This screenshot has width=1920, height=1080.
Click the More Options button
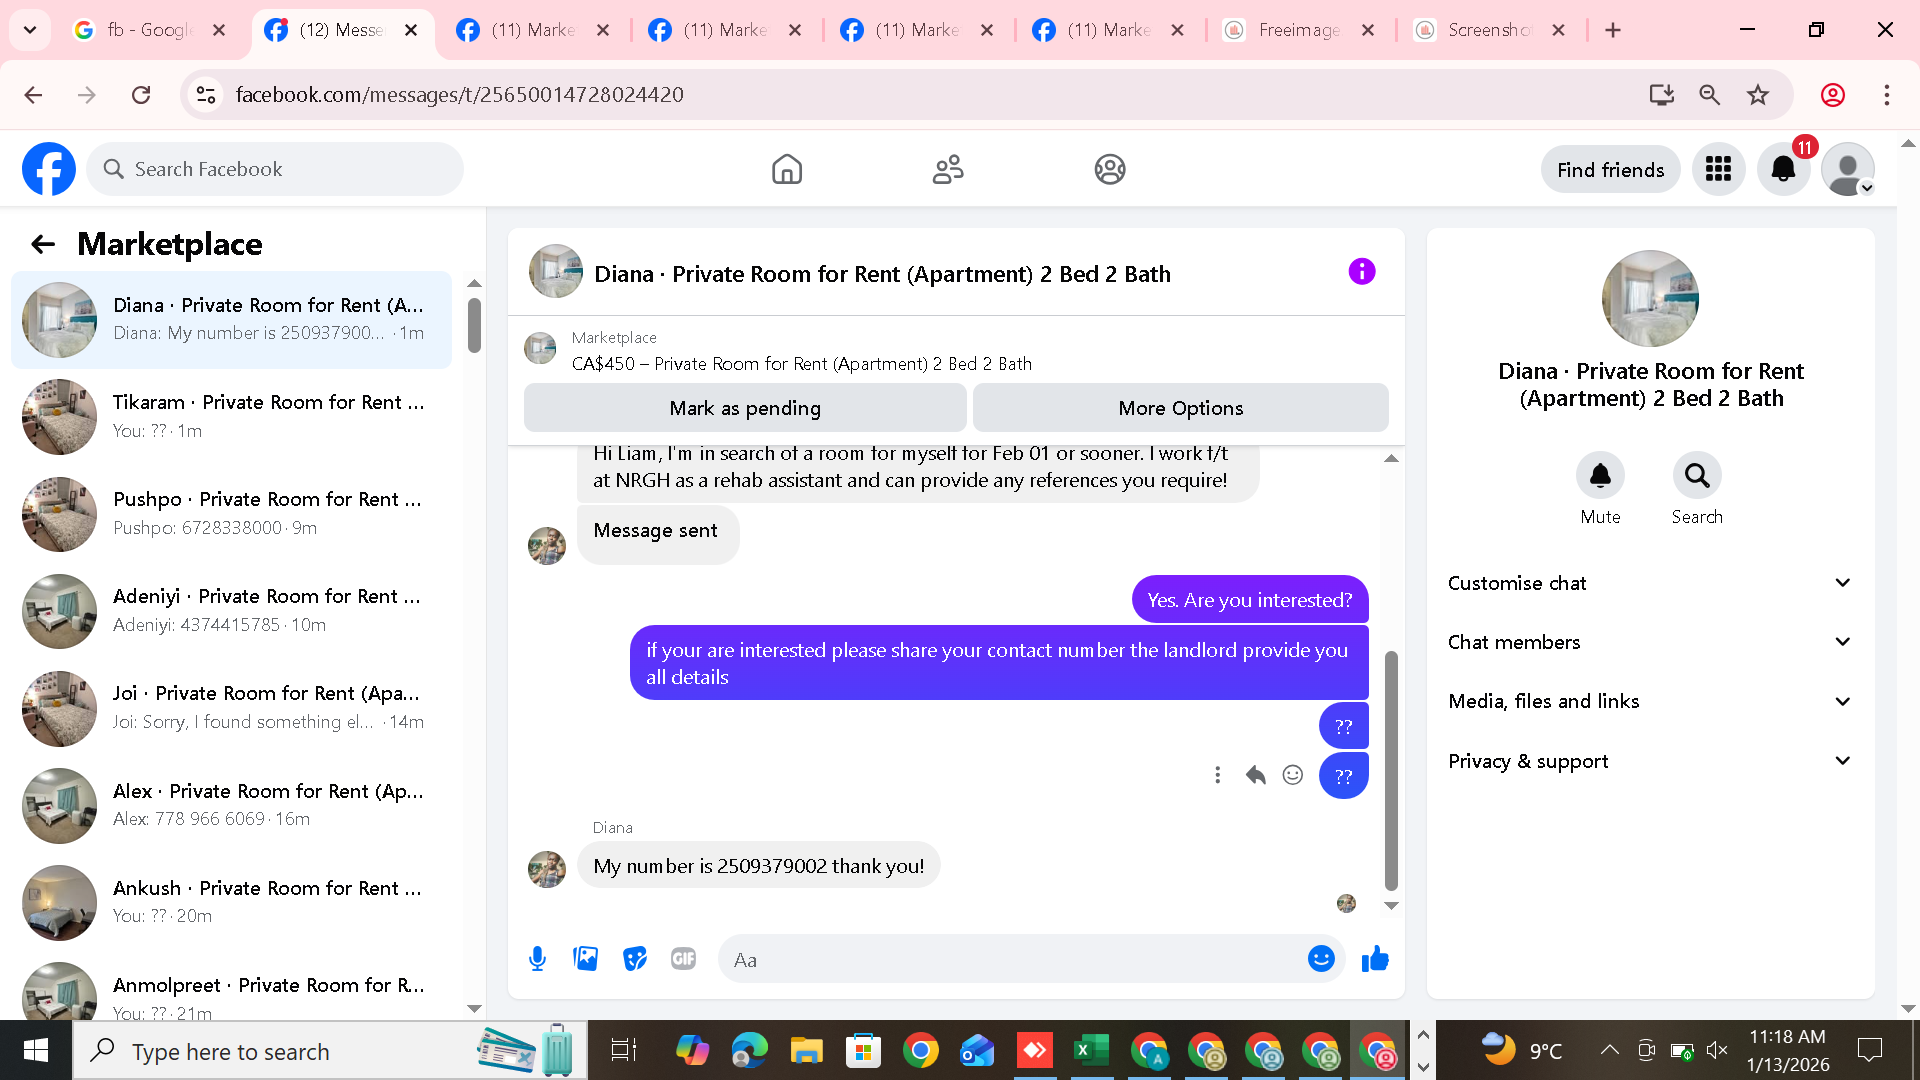[1180, 408]
